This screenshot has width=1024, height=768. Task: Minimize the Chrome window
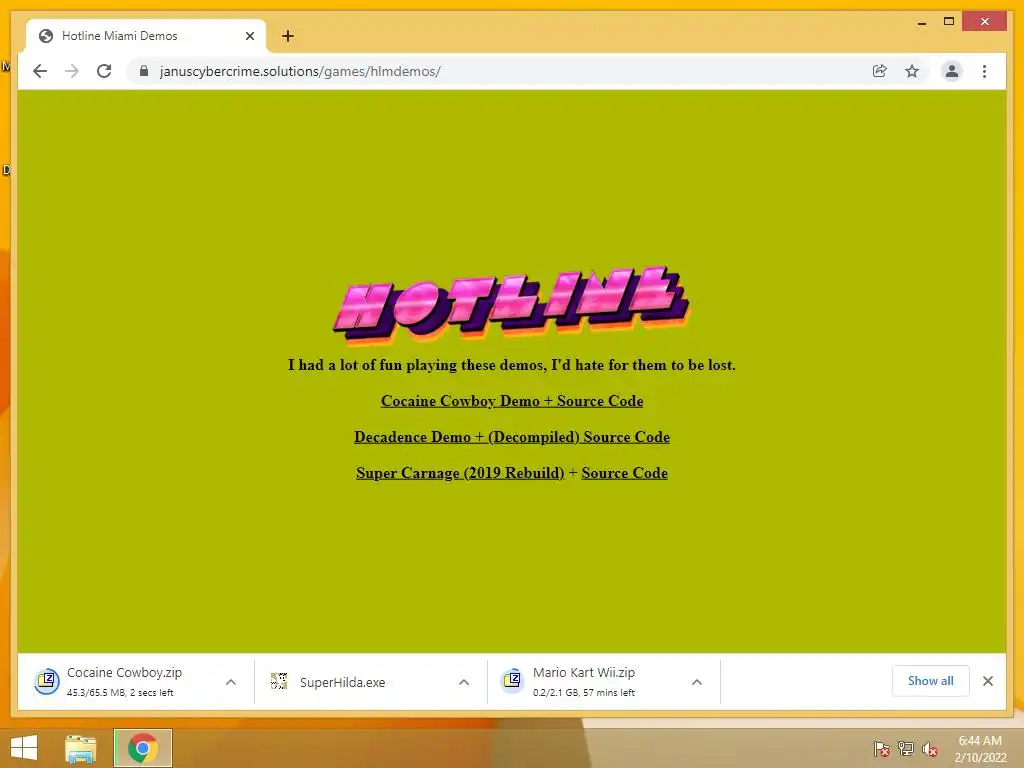click(921, 22)
